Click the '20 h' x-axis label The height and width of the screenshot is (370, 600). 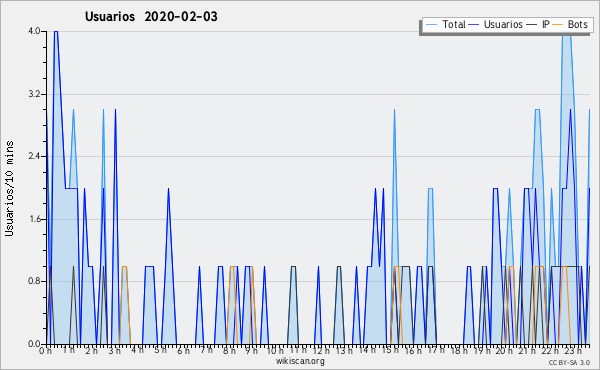(x=504, y=351)
